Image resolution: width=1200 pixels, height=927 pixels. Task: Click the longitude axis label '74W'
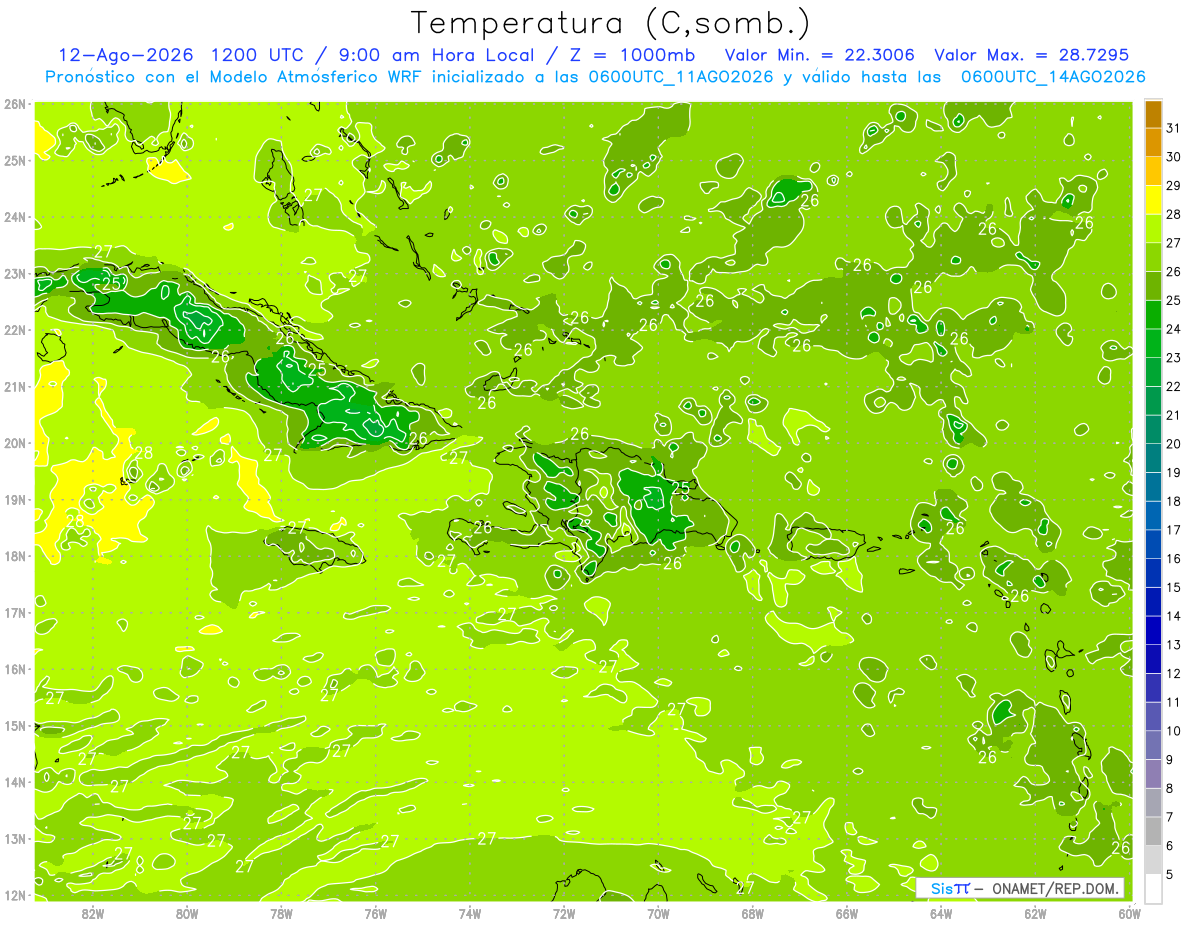tap(469, 914)
